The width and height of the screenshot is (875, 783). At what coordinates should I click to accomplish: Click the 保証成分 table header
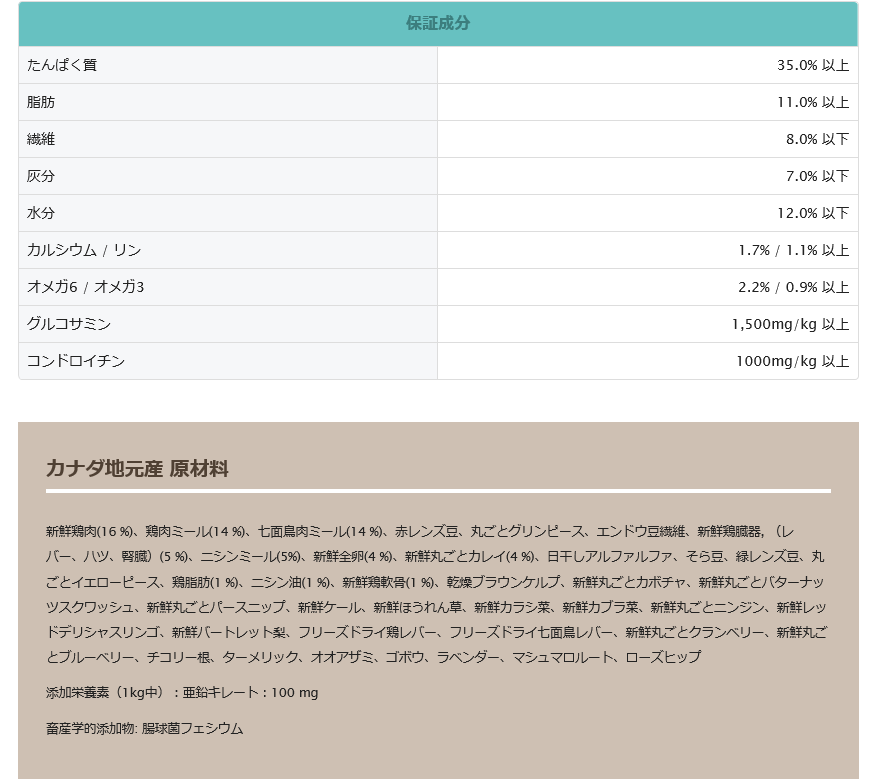pyautogui.click(x=437, y=24)
